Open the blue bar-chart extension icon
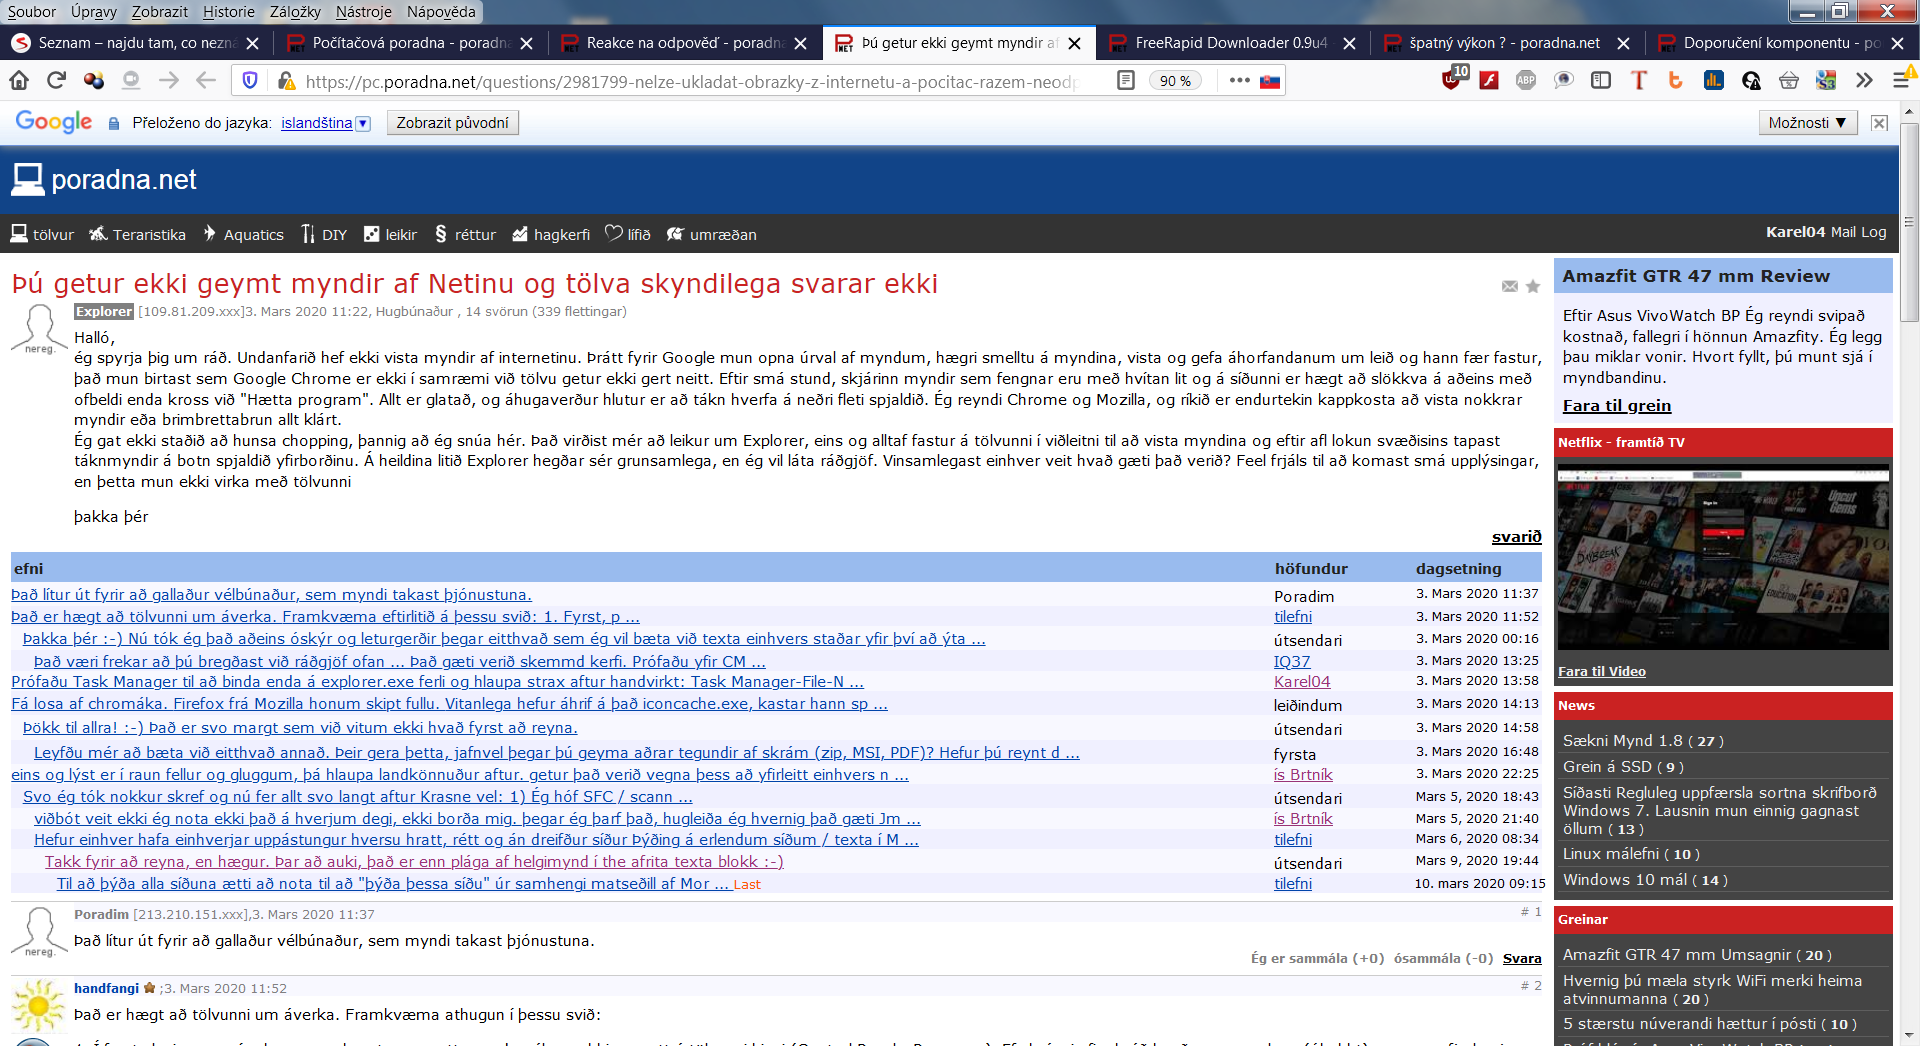 [x=1714, y=80]
